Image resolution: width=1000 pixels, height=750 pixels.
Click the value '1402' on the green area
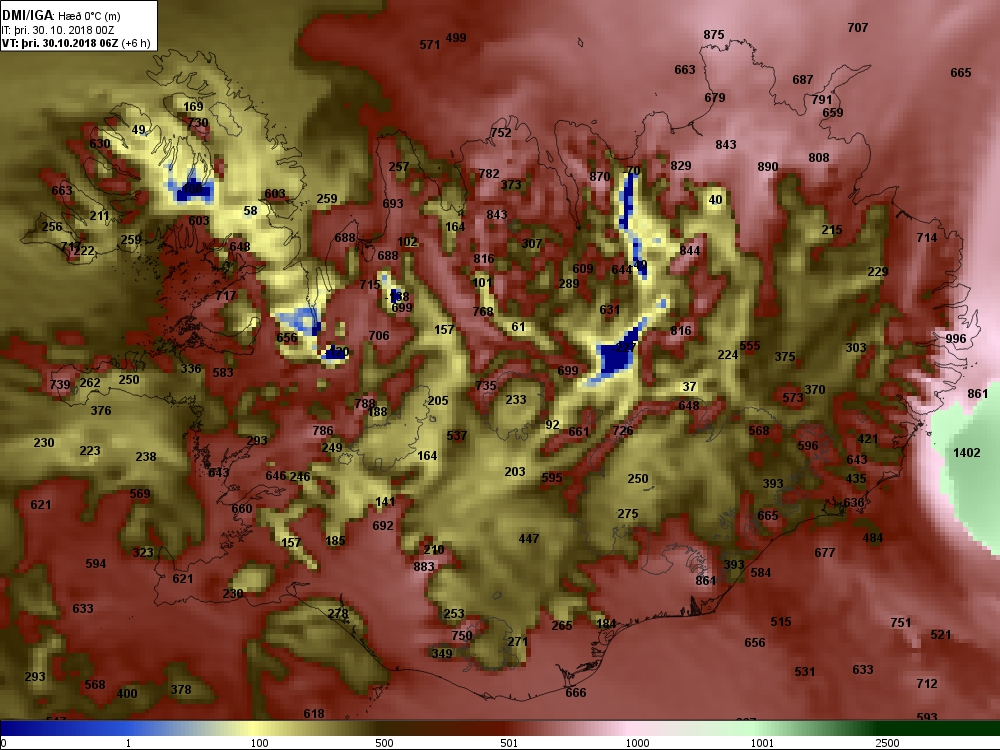pos(966,453)
